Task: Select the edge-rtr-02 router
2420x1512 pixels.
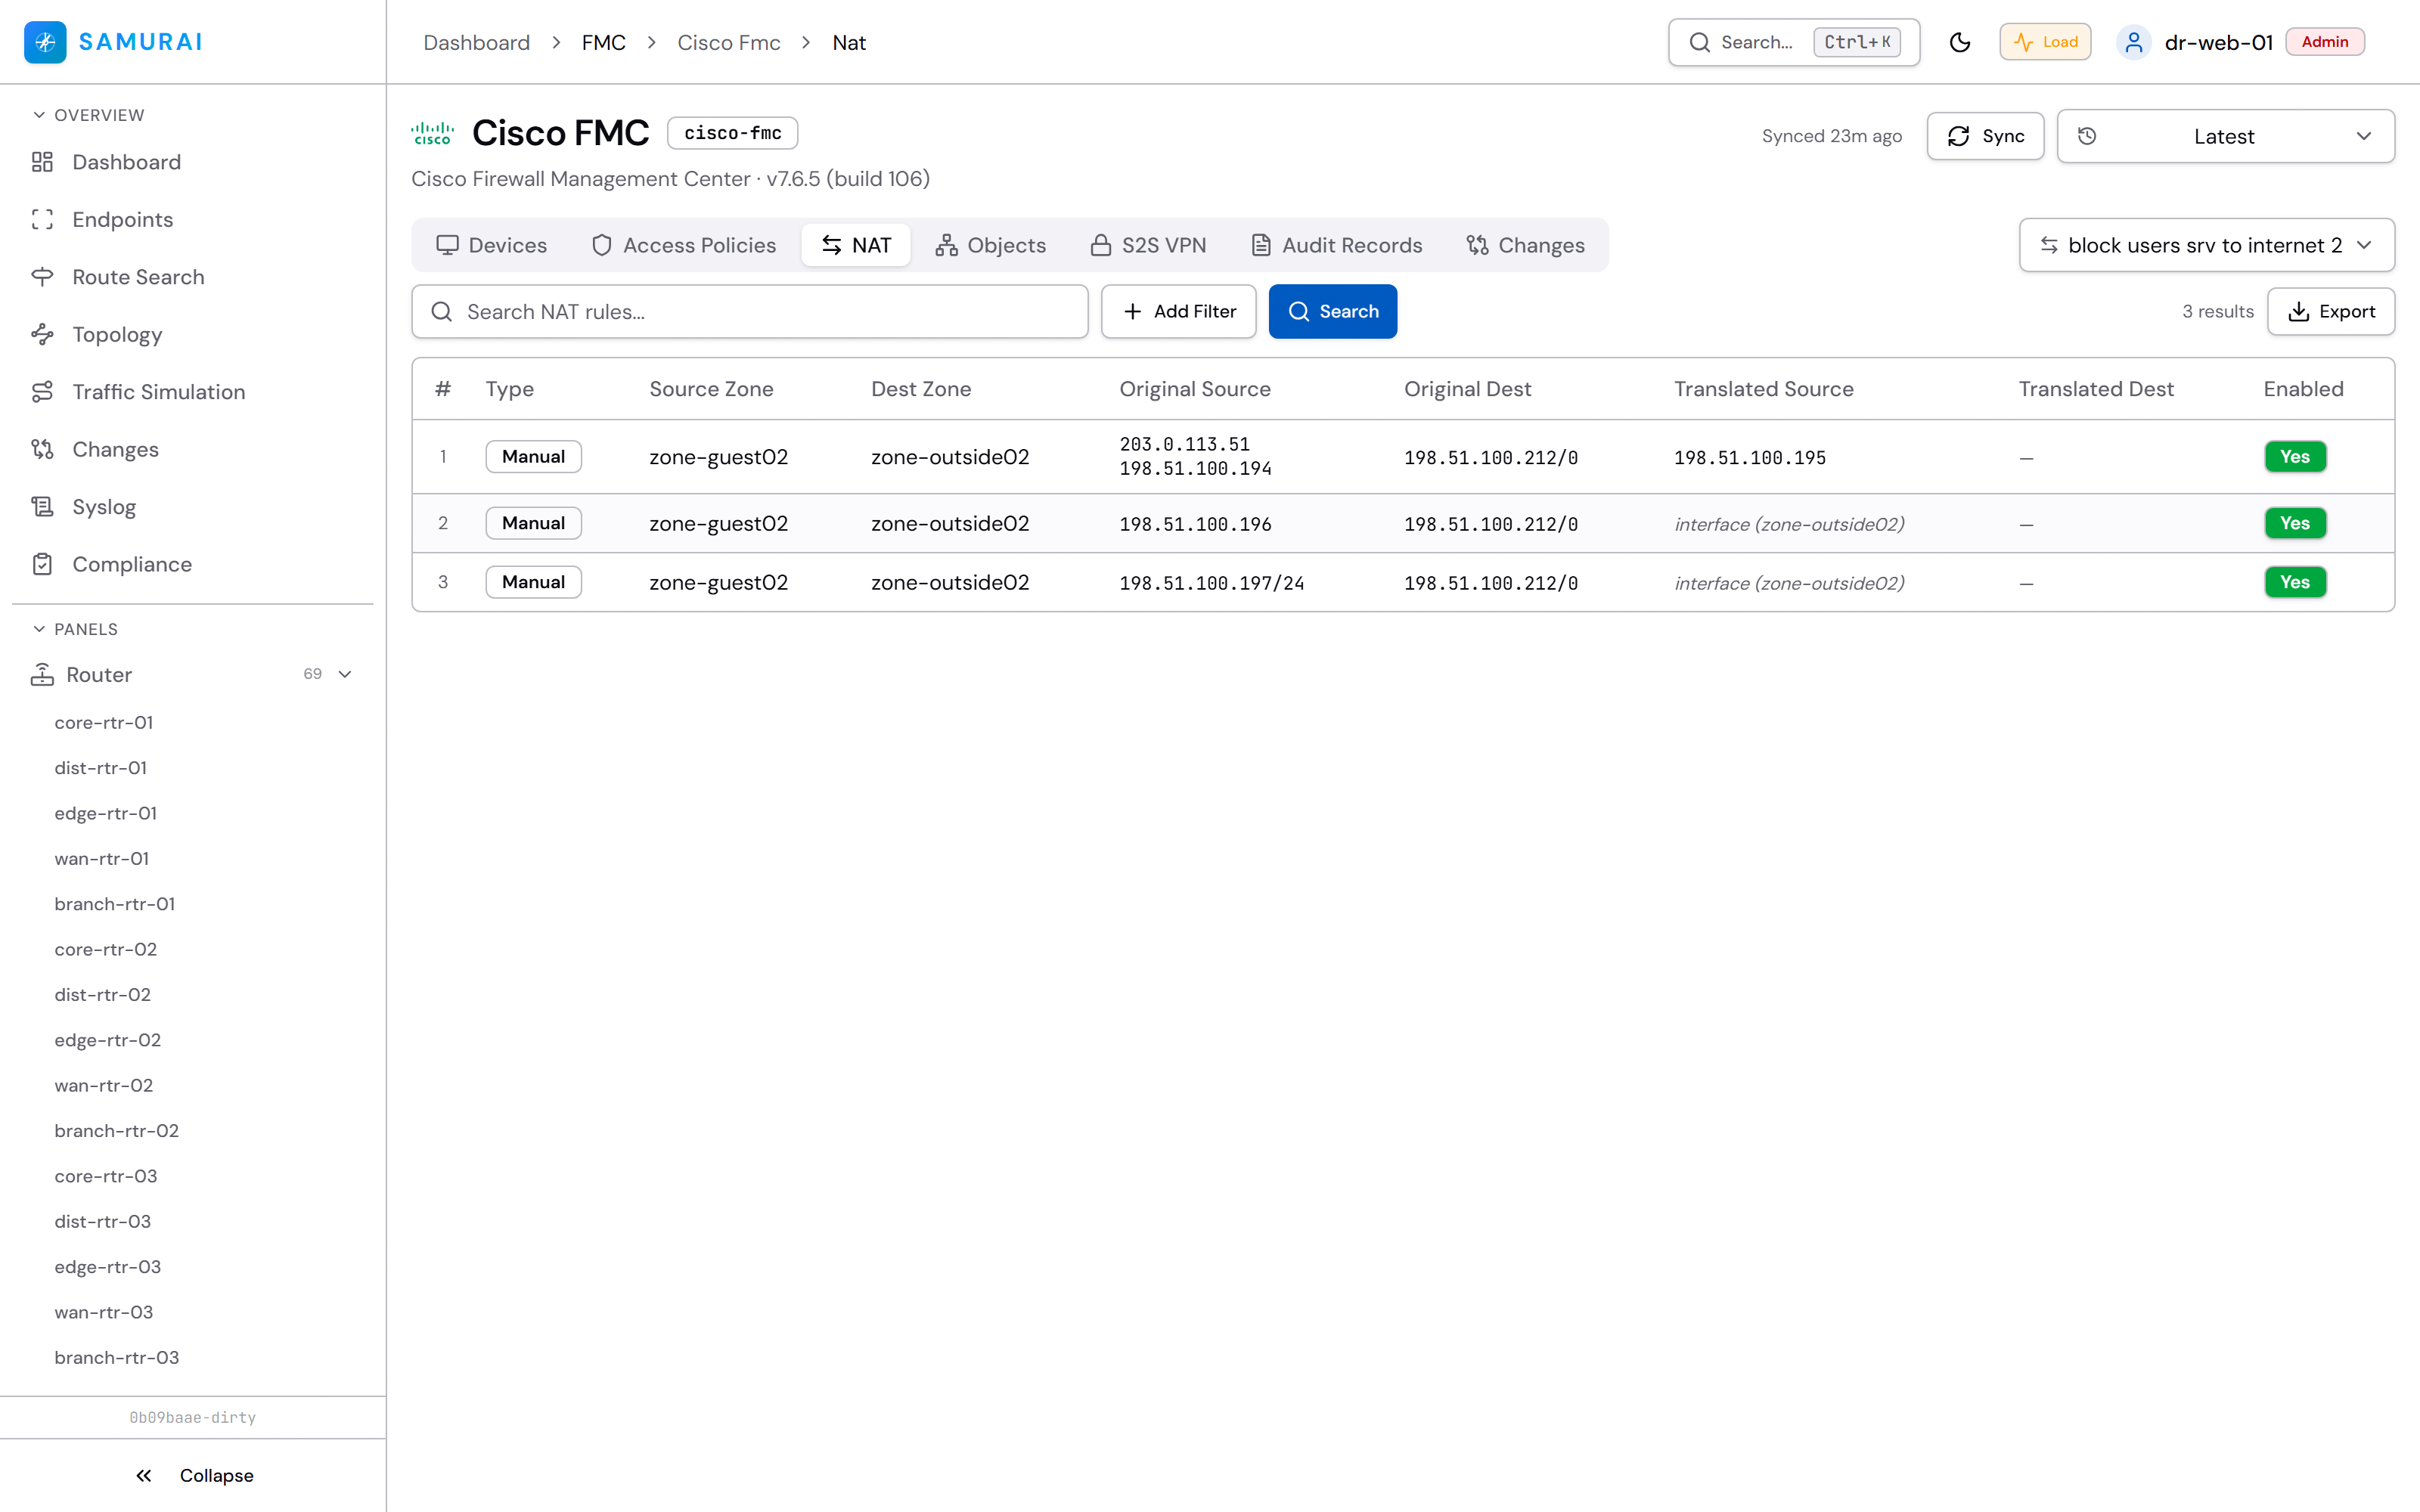Action: click(107, 1040)
